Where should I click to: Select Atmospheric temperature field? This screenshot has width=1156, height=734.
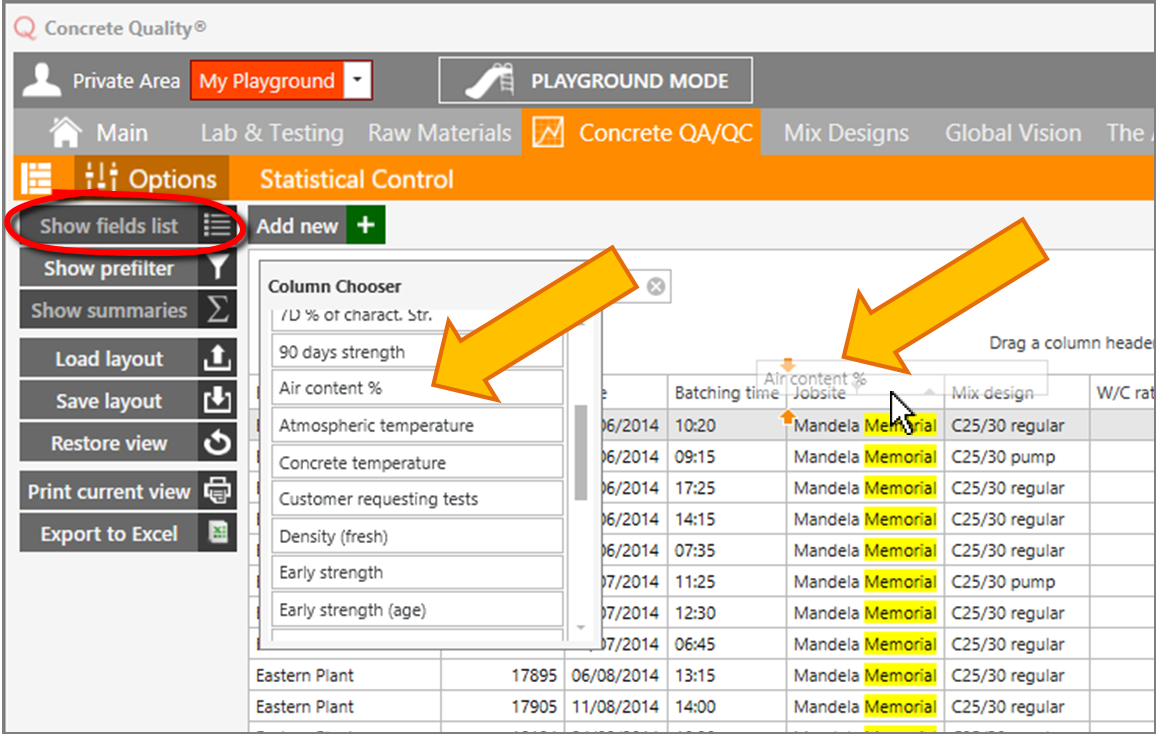(x=417, y=425)
